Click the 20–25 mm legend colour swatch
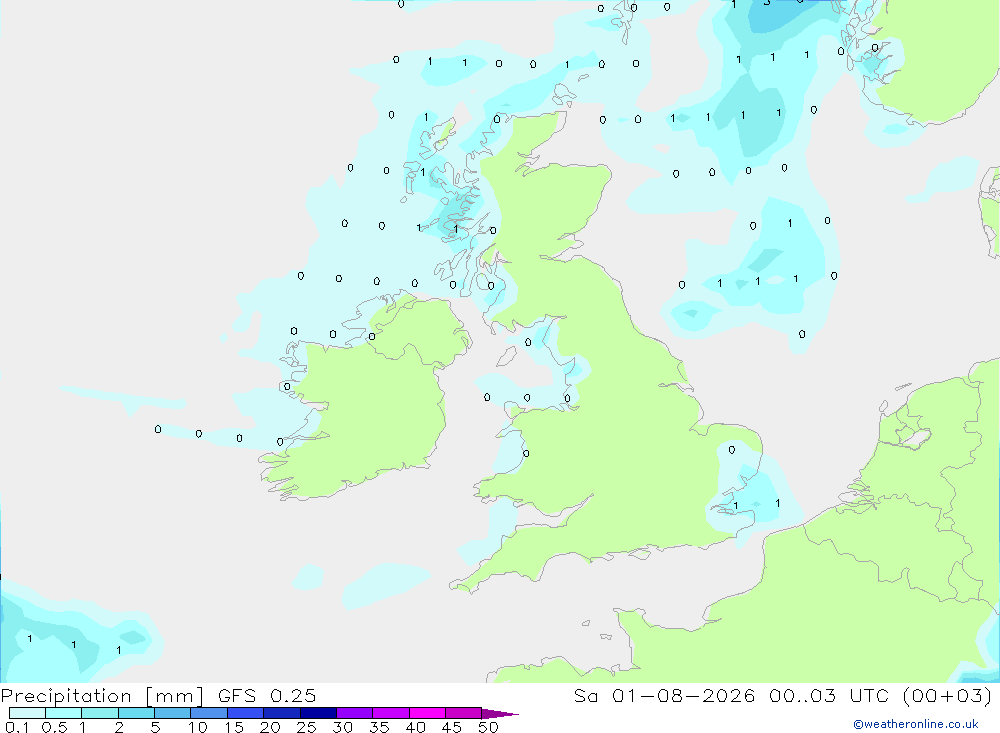Screen dimensions: 1000x733 click(281, 713)
